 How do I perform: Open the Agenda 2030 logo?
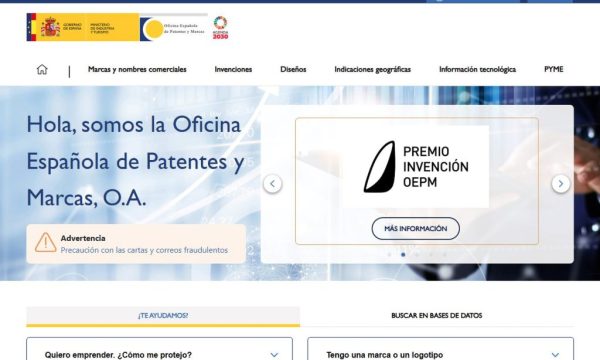click(220, 28)
